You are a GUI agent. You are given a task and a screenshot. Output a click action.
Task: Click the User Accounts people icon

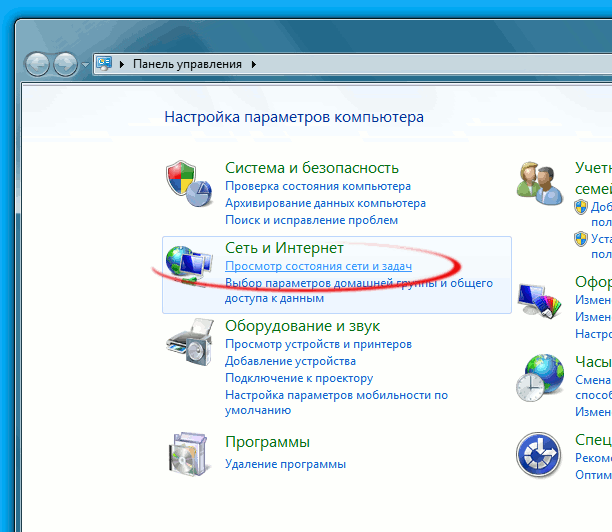point(540,181)
